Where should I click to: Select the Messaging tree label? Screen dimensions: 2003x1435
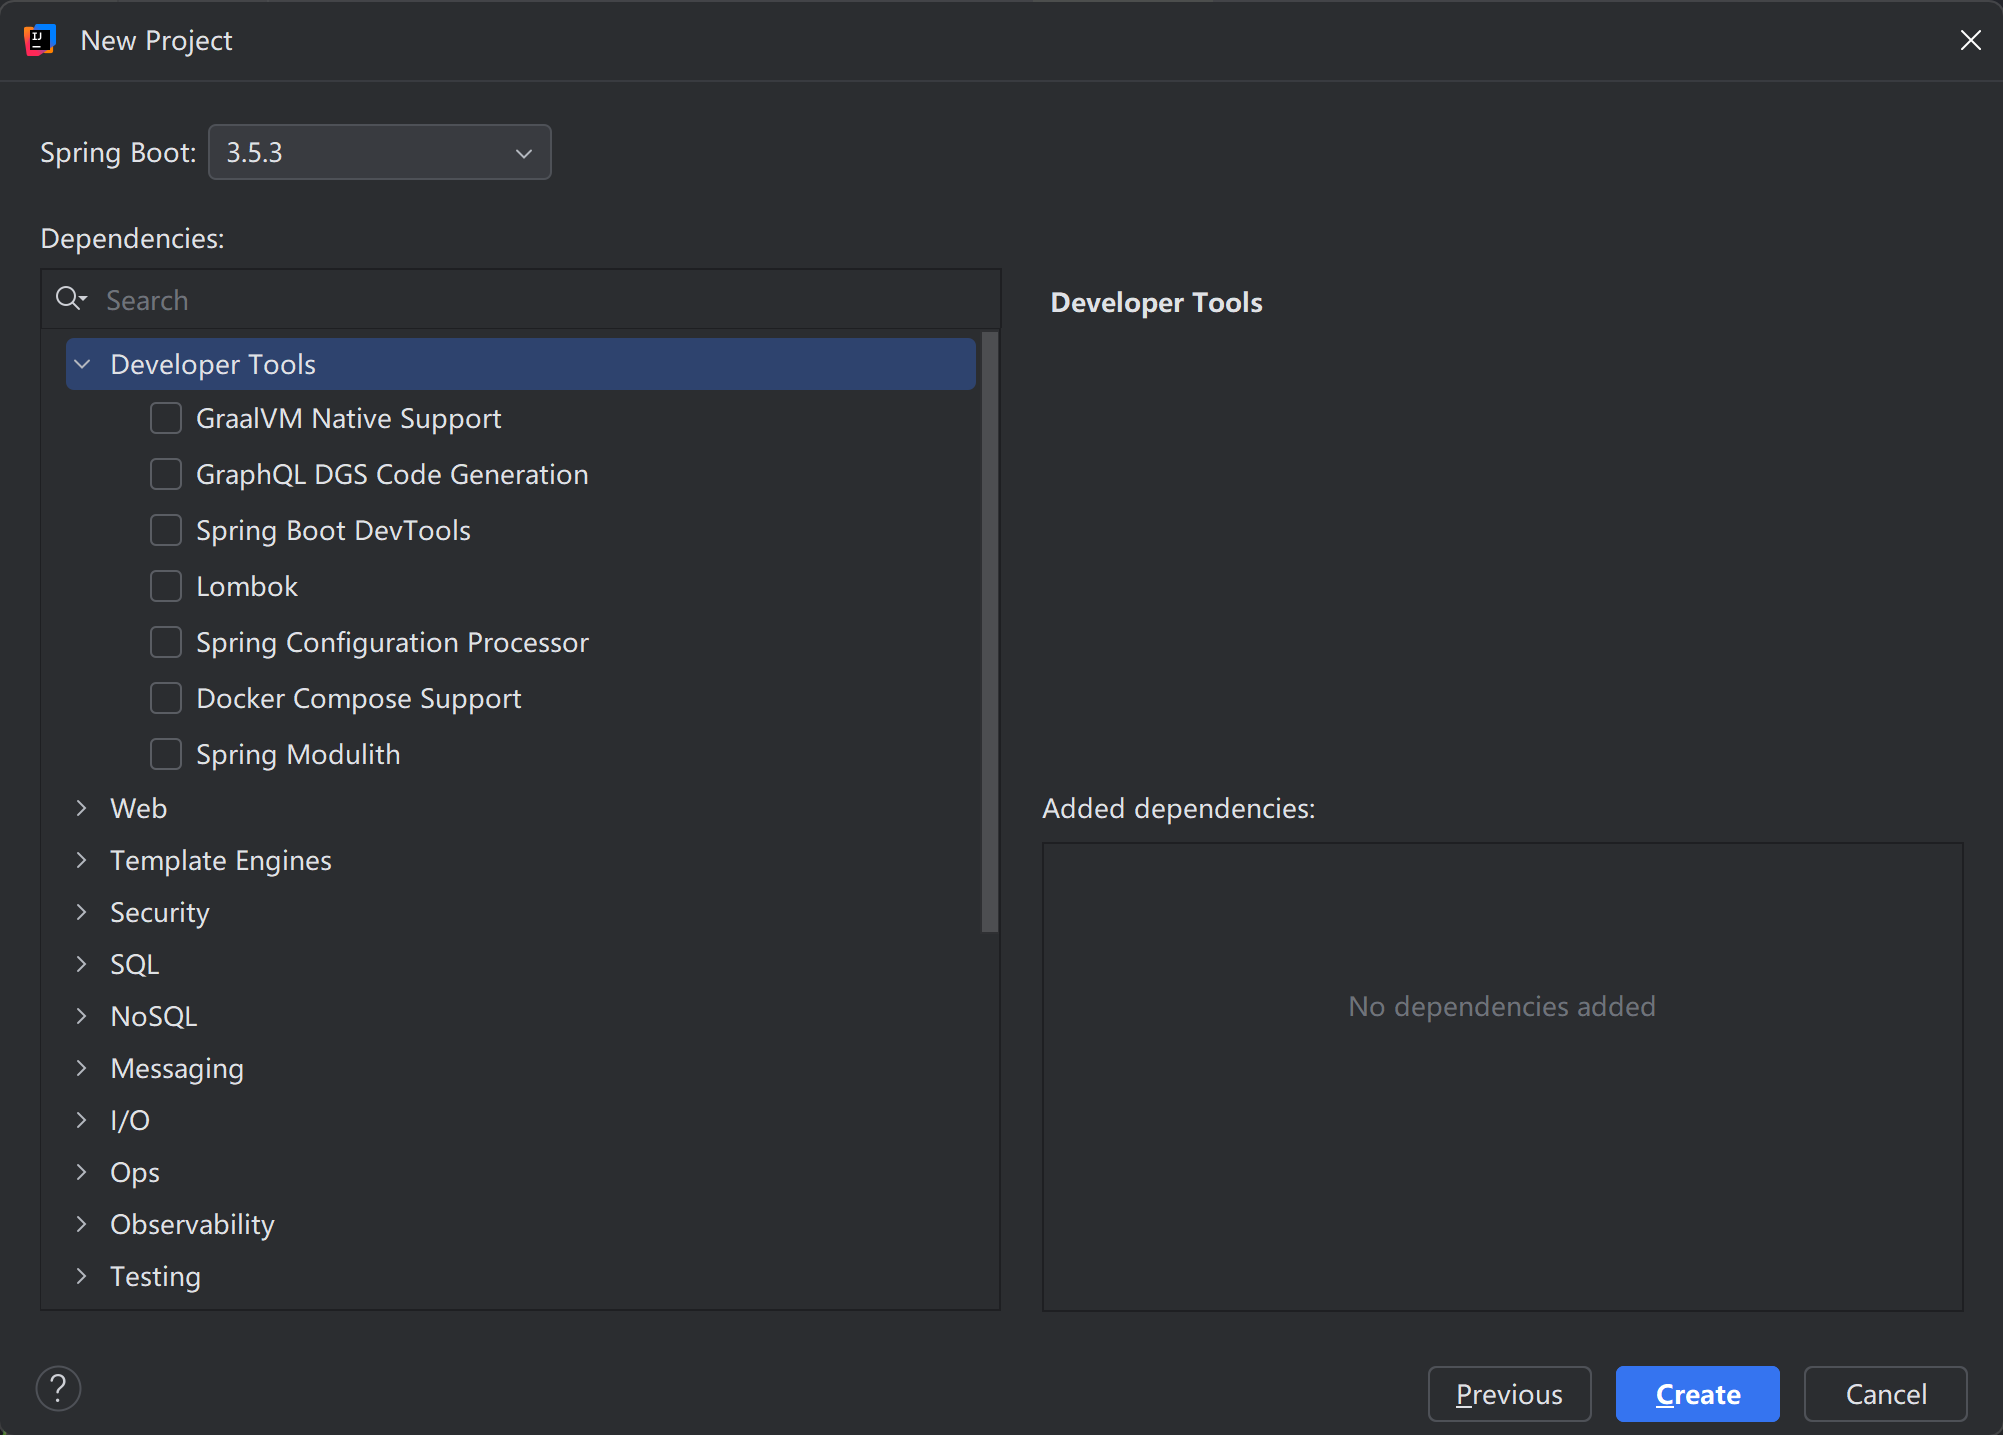point(177,1068)
